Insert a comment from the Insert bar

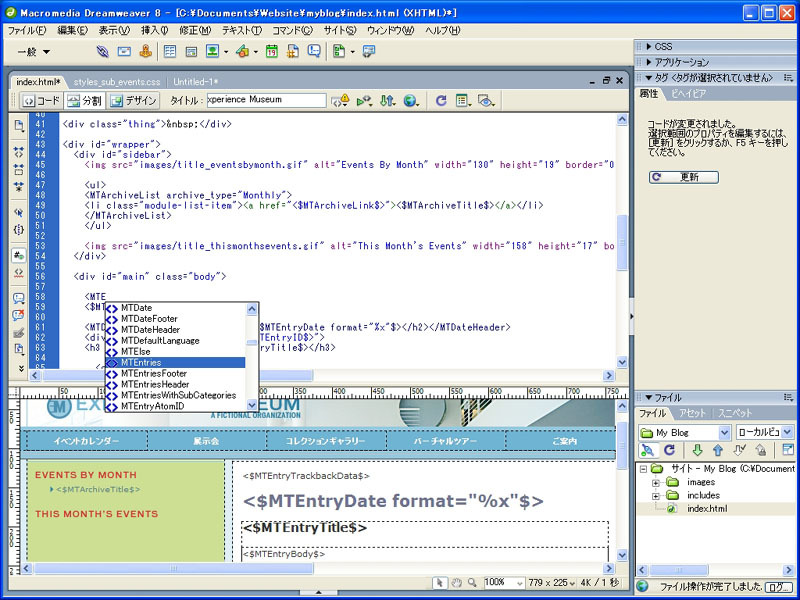[x=314, y=52]
